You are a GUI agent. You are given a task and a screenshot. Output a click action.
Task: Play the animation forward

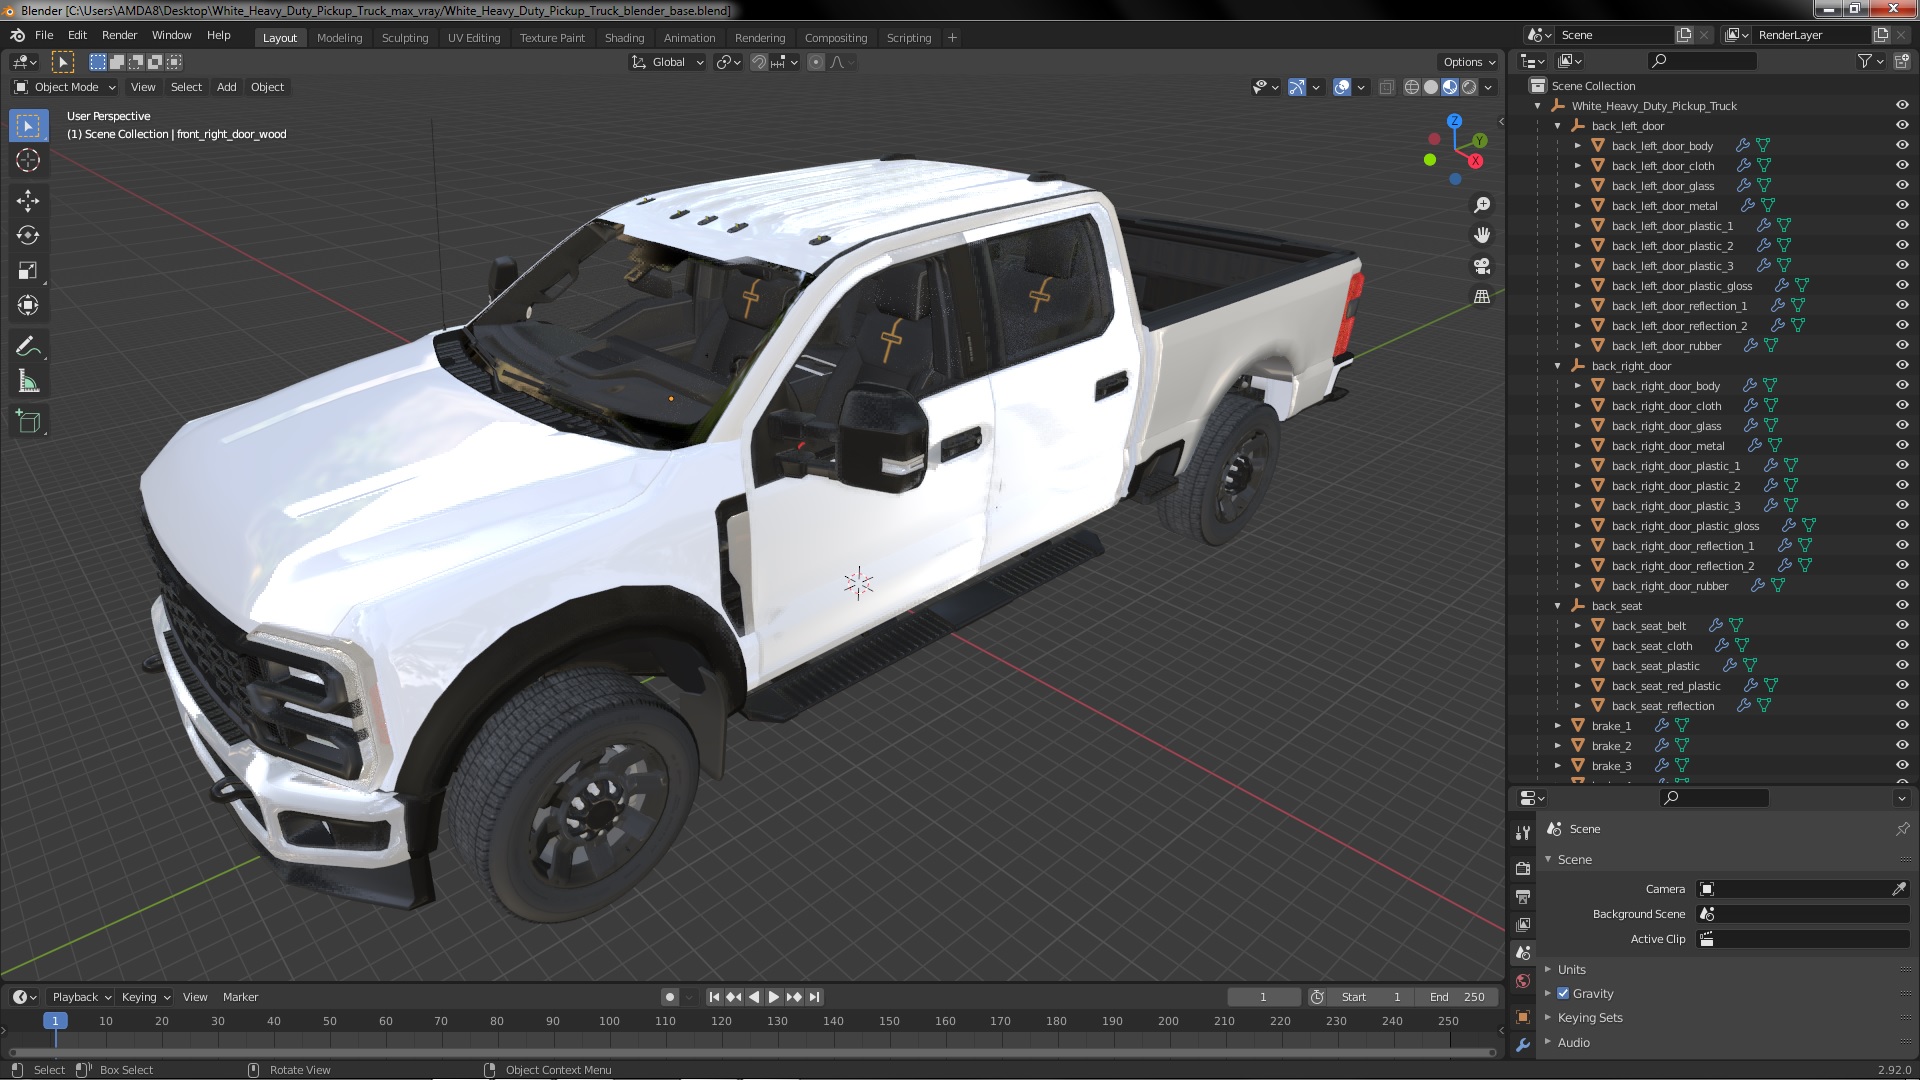click(x=774, y=997)
